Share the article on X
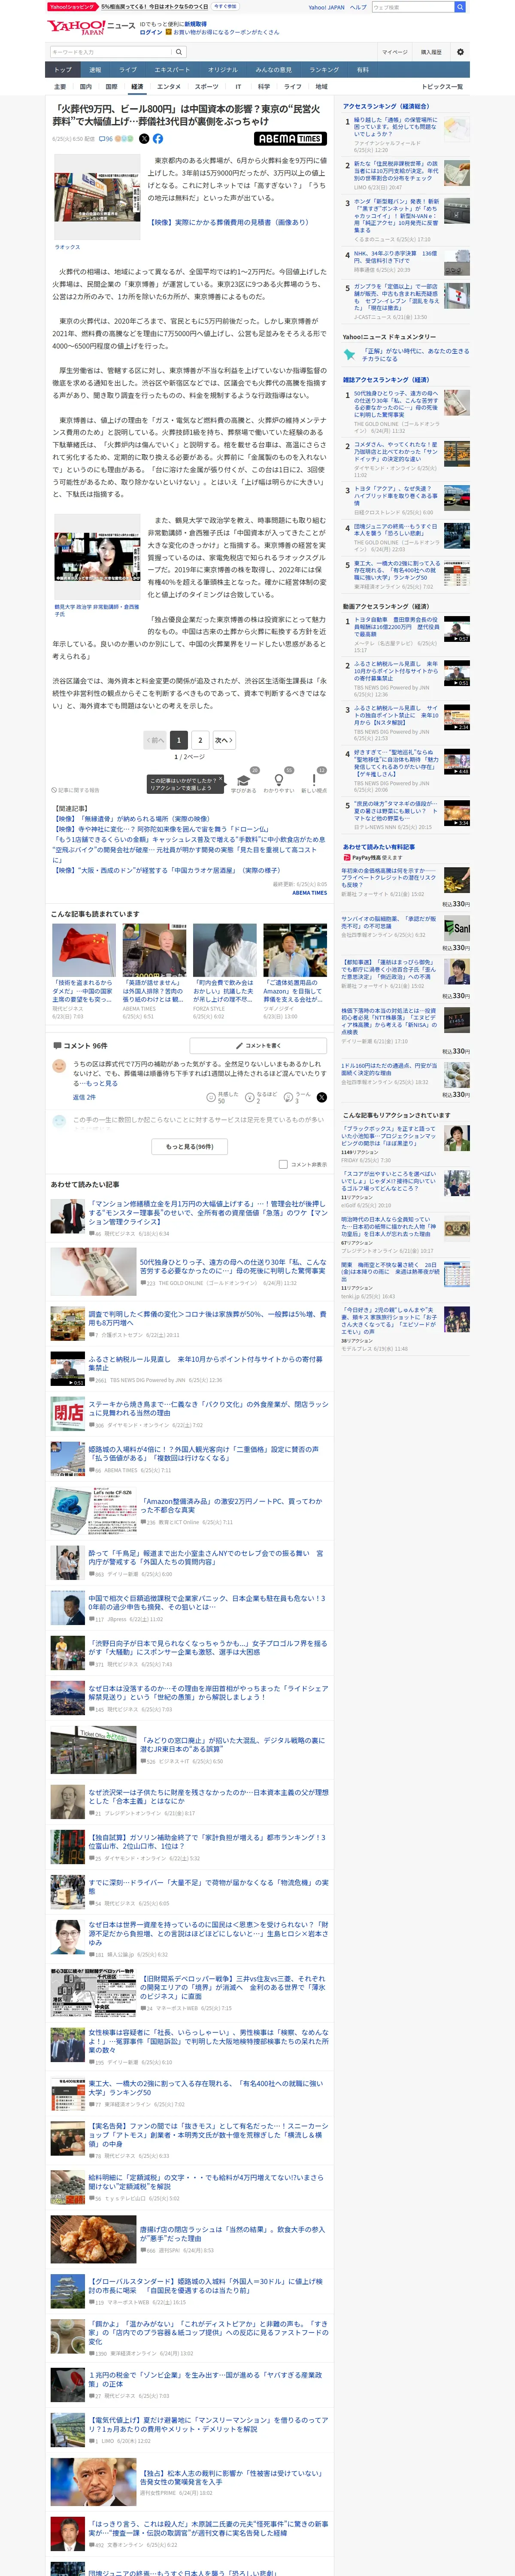This screenshot has height=2576, width=515. (145, 139)
